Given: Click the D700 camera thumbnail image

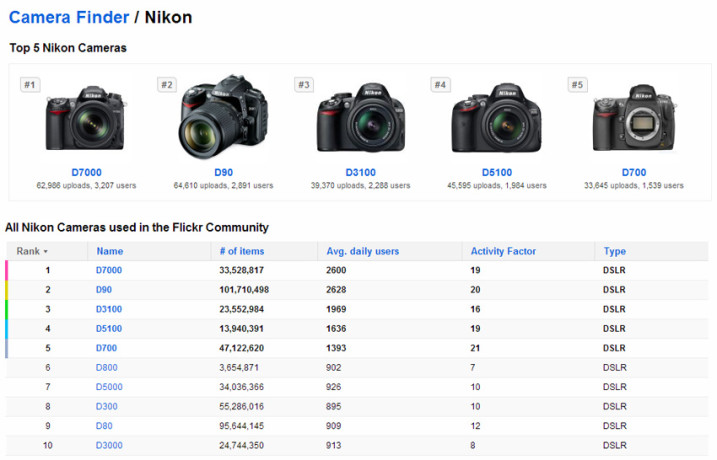Looking at the screenshot, I should point(634,118).
